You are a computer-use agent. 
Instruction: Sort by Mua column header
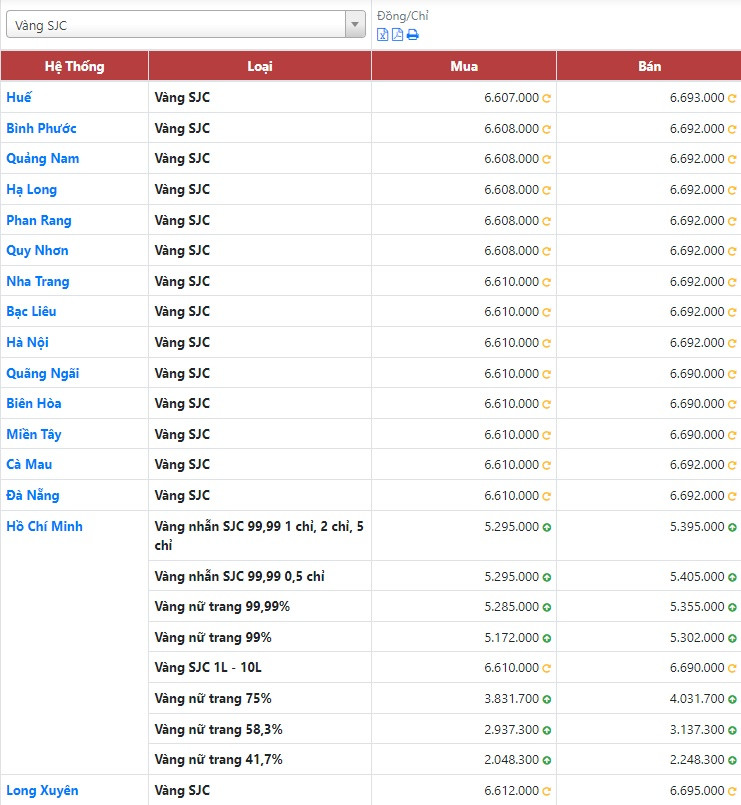[x=464, y=66]
